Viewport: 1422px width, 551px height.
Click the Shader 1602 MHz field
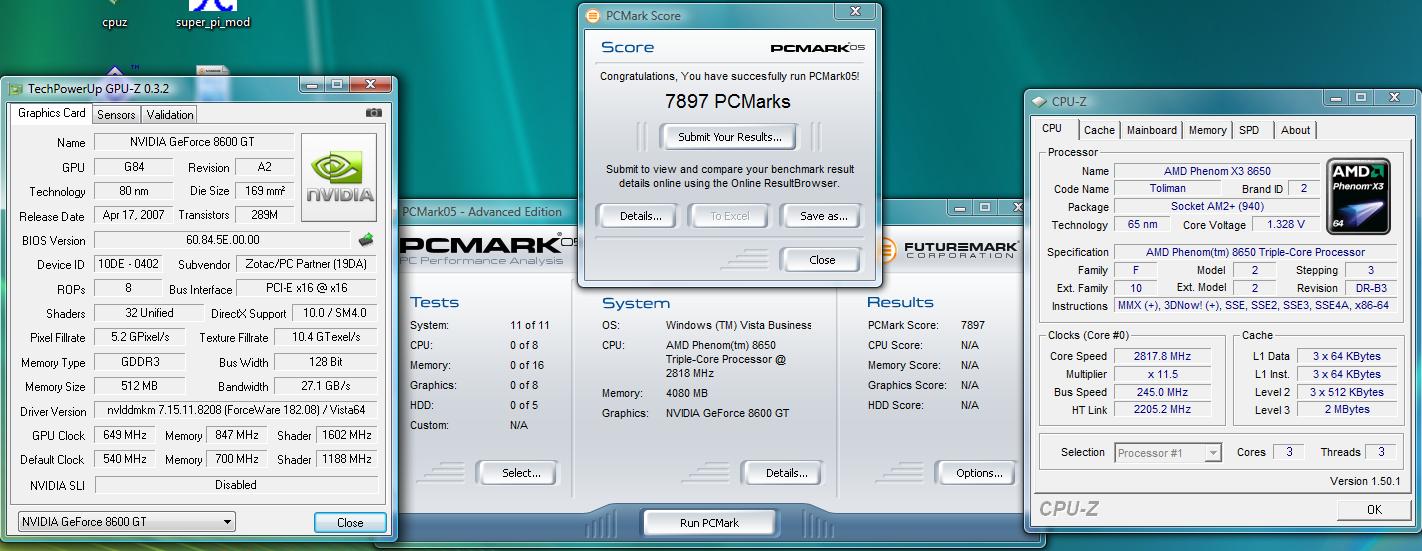point(347,435)
